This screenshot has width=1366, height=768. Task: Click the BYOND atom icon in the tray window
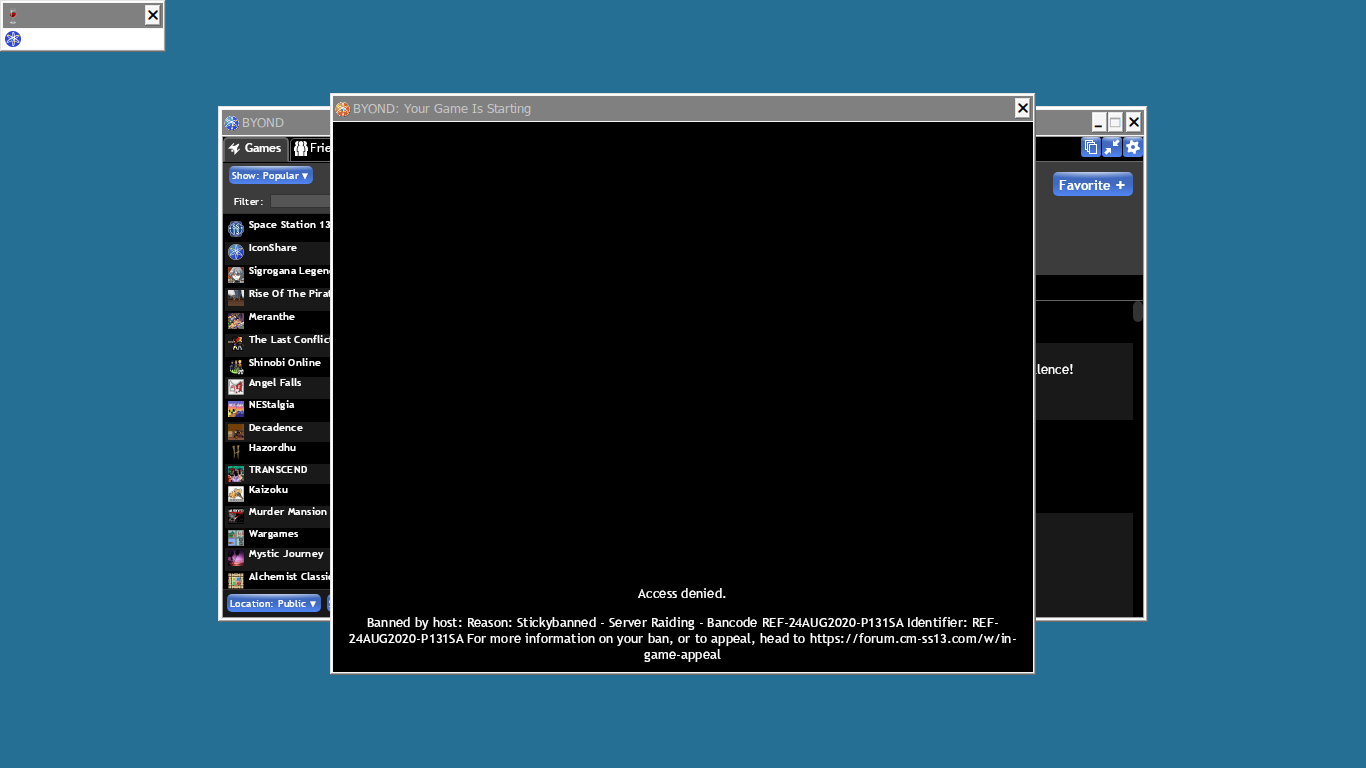(13, 39)
